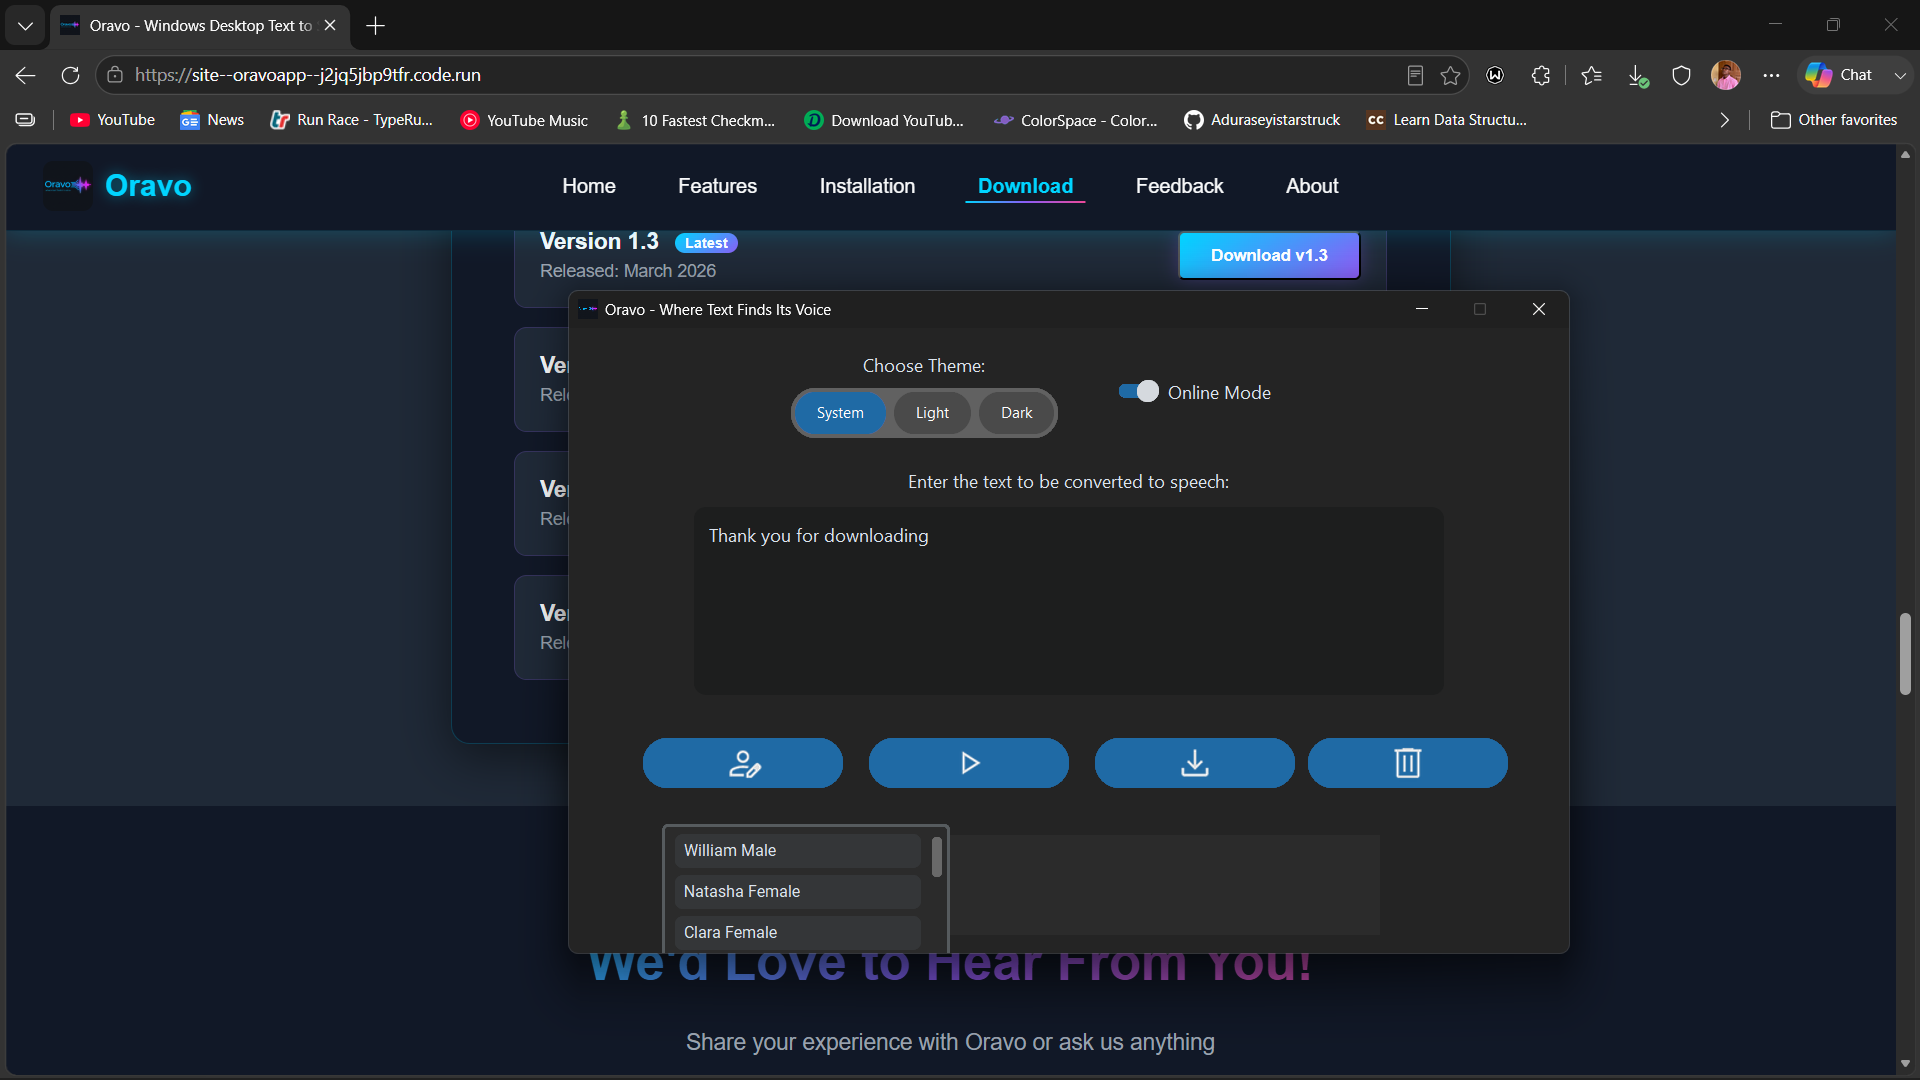The height and width of the screenshot is (1080, 1920).
Task: Open the YouTube bookmark
Action: click(113, 120)
